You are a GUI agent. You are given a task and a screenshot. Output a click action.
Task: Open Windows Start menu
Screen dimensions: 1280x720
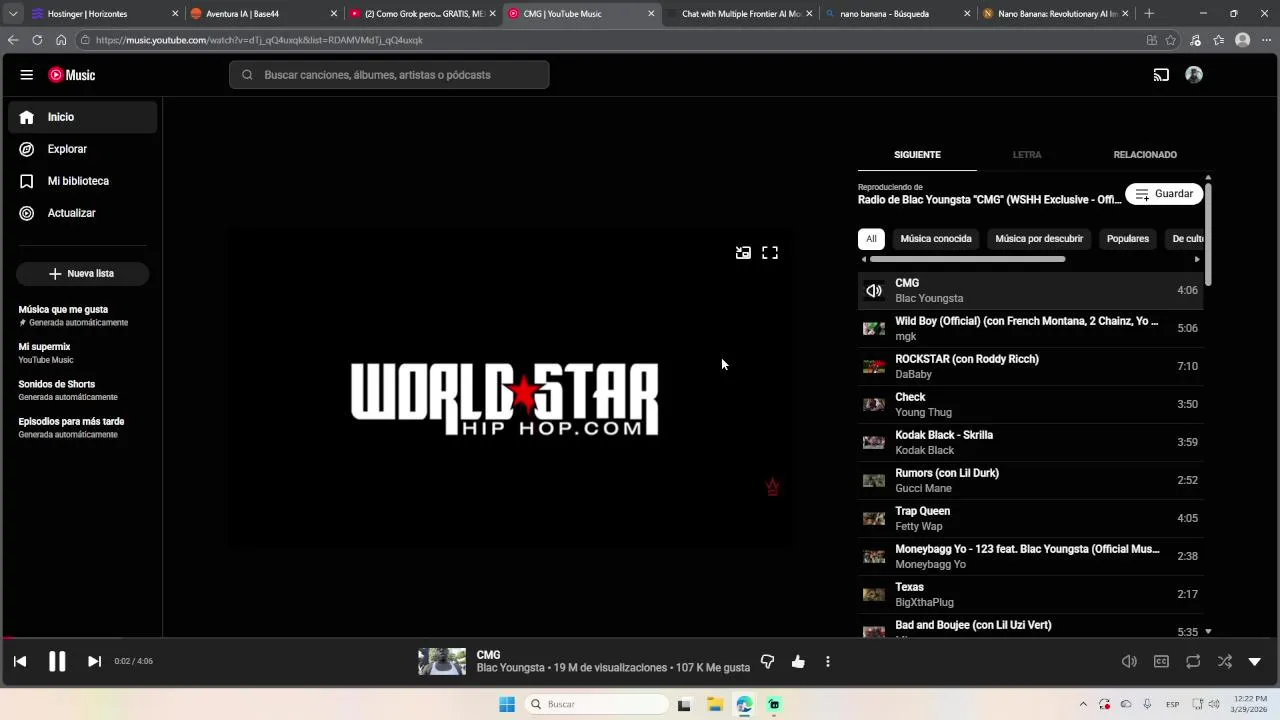[x=507, y=704]
